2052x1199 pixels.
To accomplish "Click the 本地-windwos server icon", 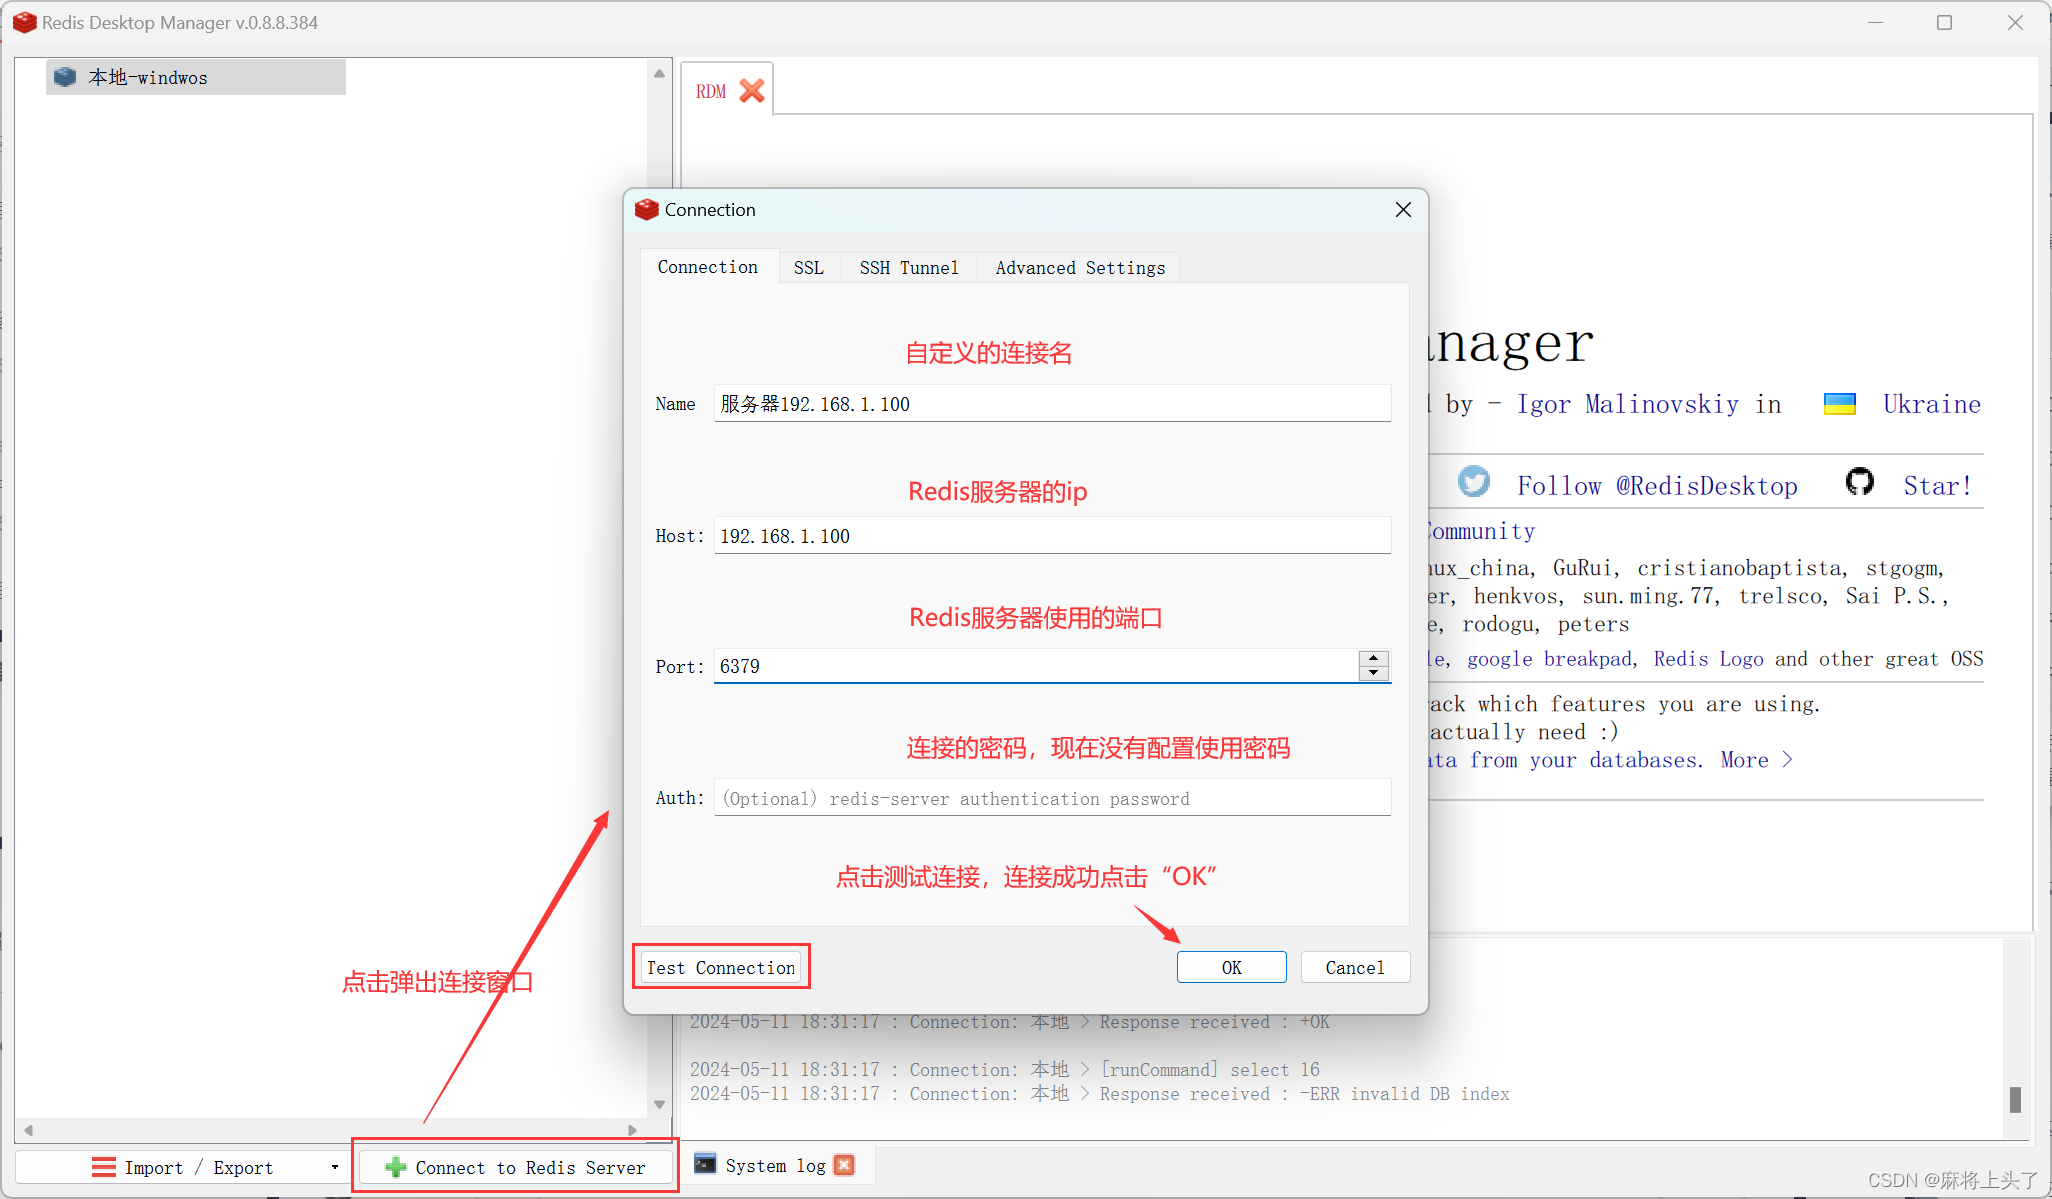I will (65, 77).
